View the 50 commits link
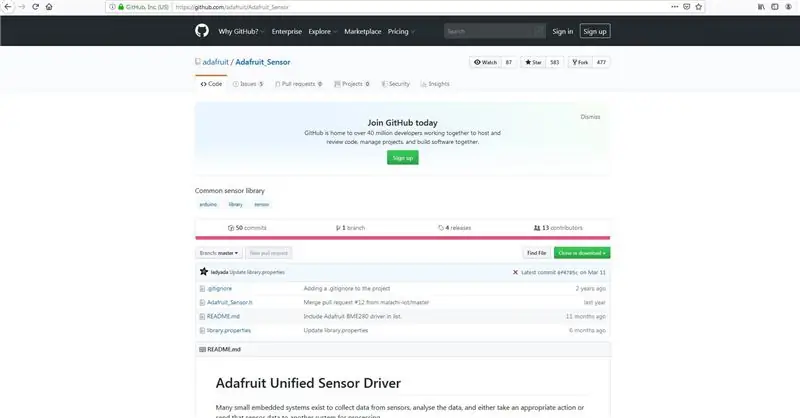Viewport: 800px width, 418px height. coord(247,228)
